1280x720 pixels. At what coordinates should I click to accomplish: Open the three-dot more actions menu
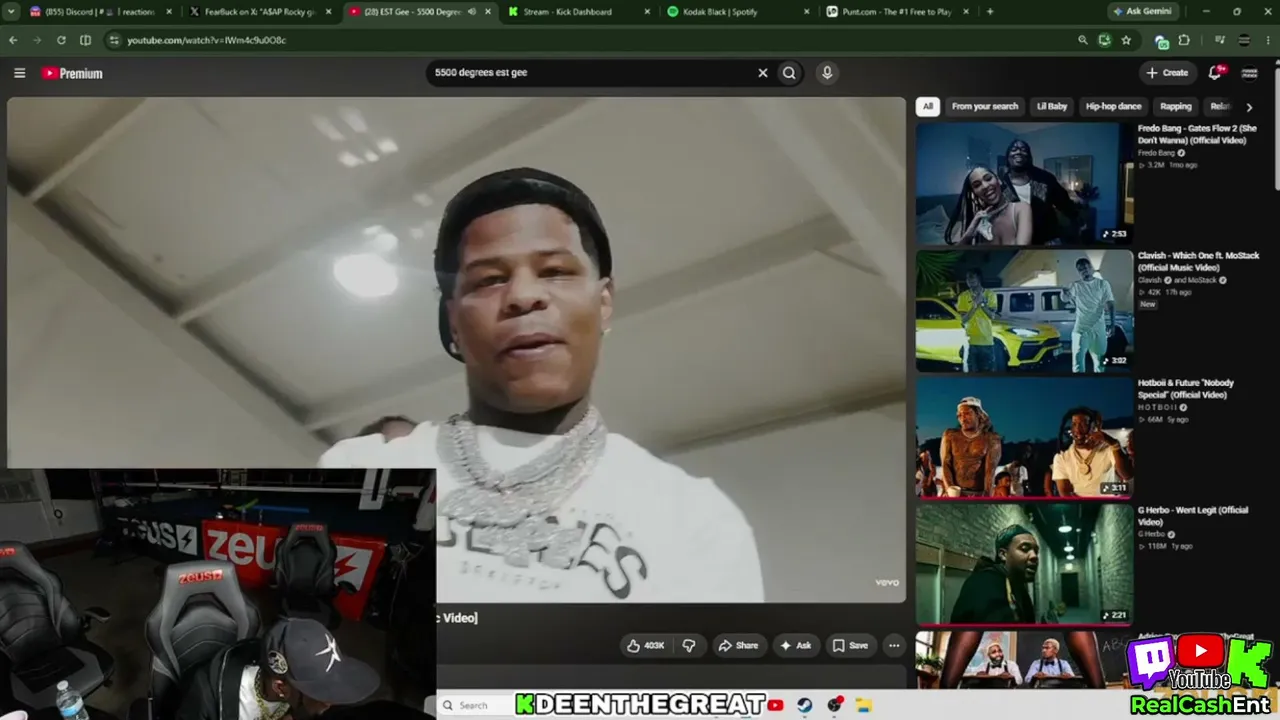coord(894,646)
